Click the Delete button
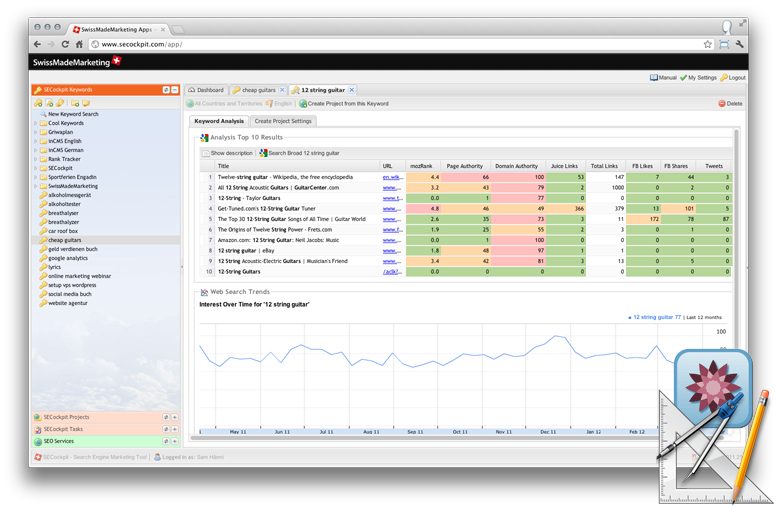The width and height of the screenshot is (777, 507). (x=730, y=104)
